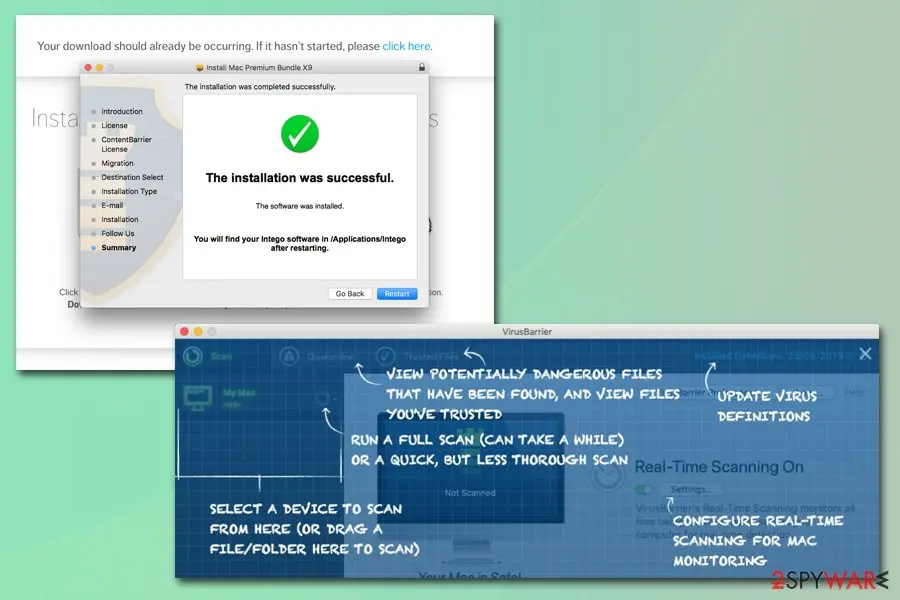Click the Install Mac Premium Bundle X9 title
Viewport: 900px width, 600px height.
click(x=259, y=67)
